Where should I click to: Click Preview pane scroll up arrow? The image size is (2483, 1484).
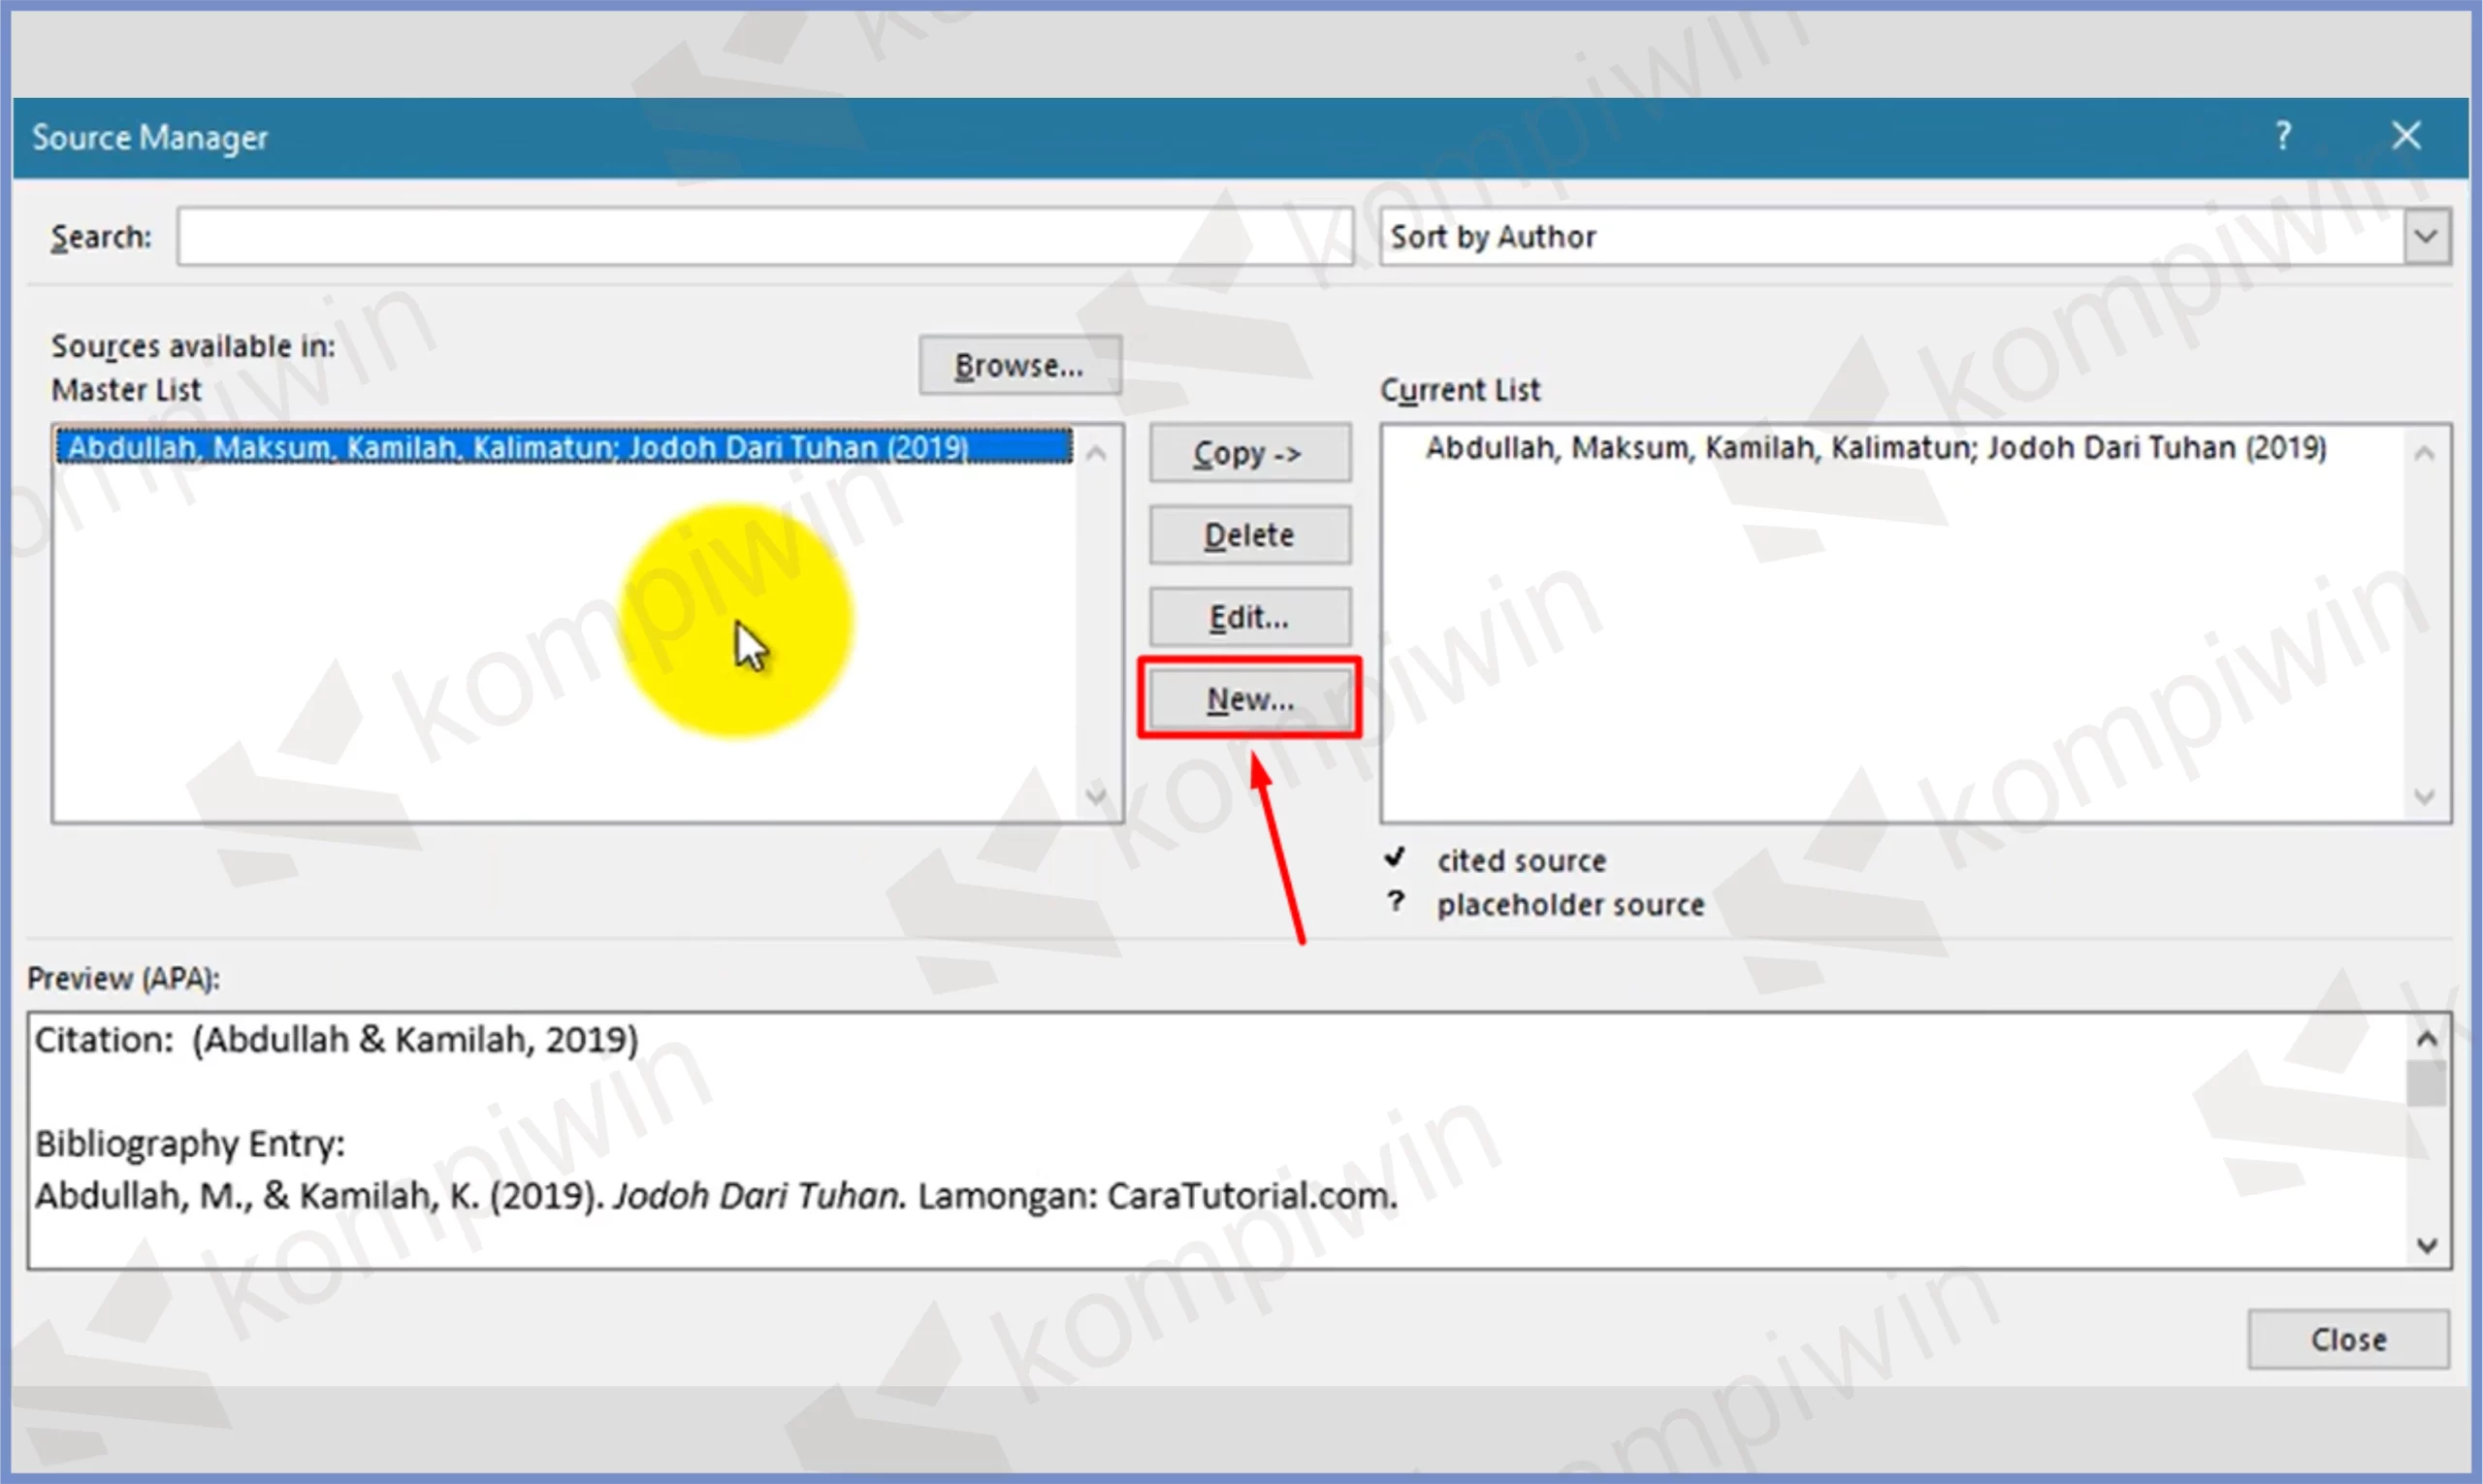2426,1039
